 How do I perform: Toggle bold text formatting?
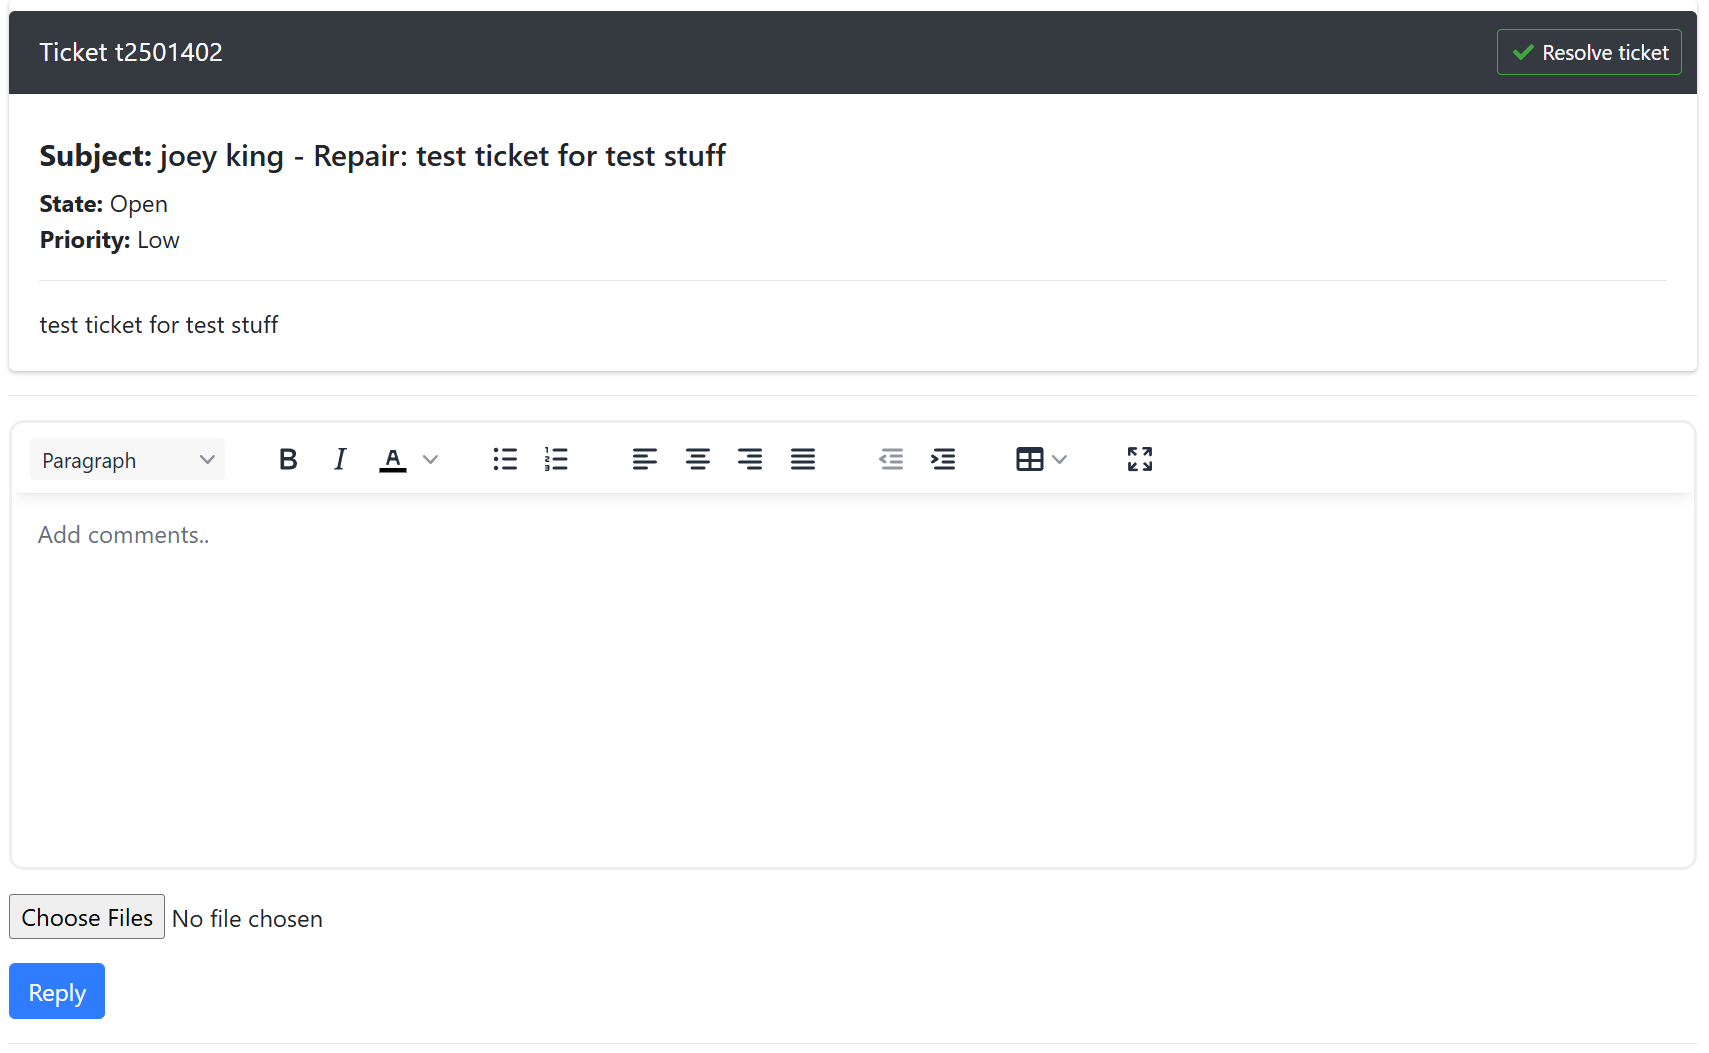[288, 459]
